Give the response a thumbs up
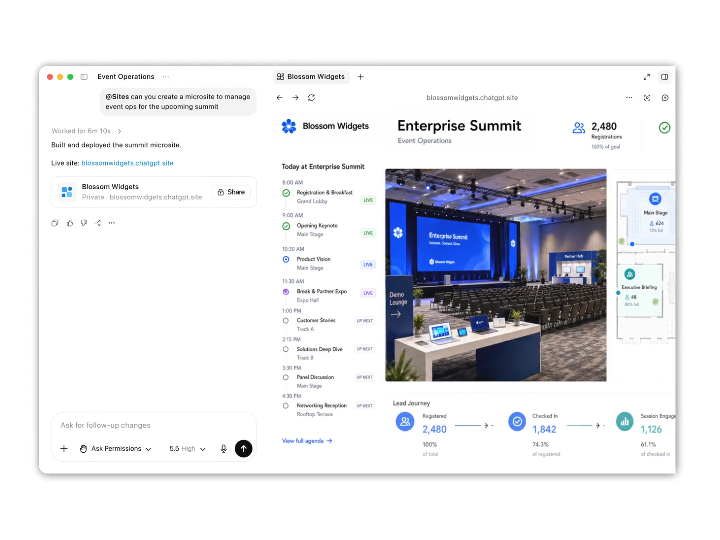This screenshot has width=720, height=540. click(x=69, y=223)
